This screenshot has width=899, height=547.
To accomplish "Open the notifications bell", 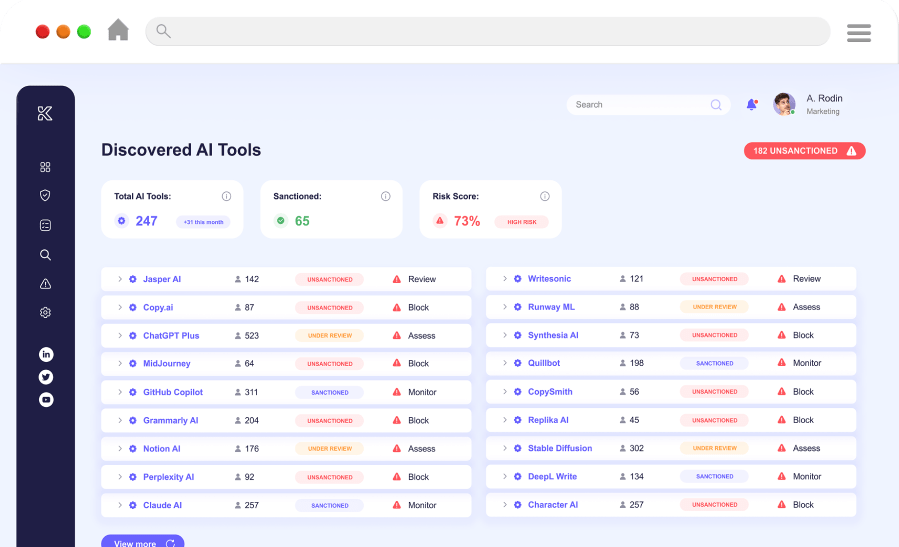I will click(x=751, y=104).
